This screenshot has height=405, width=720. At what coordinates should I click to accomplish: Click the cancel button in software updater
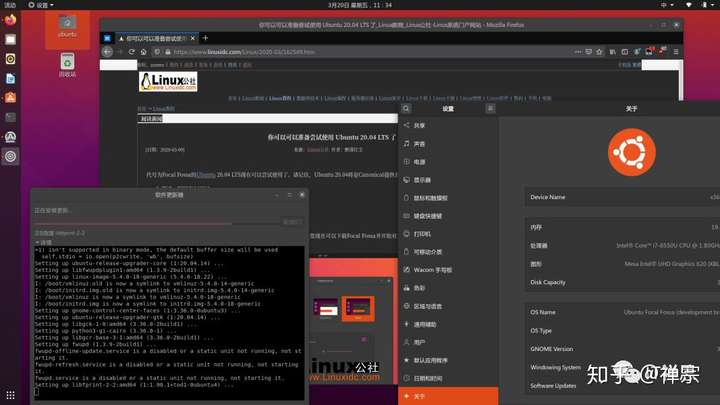[292, 222]
